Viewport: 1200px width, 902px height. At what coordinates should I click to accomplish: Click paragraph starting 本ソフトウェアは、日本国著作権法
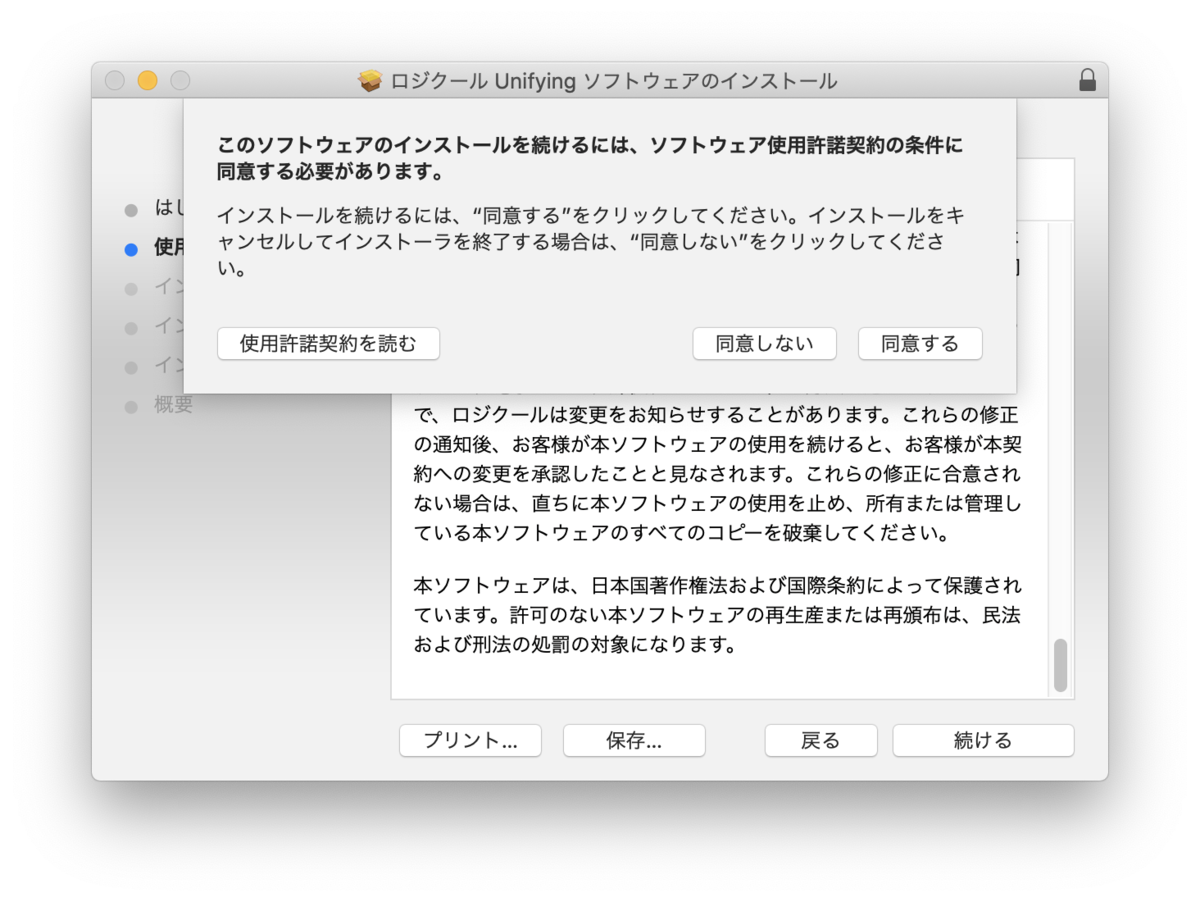click(x=718, y=615)
